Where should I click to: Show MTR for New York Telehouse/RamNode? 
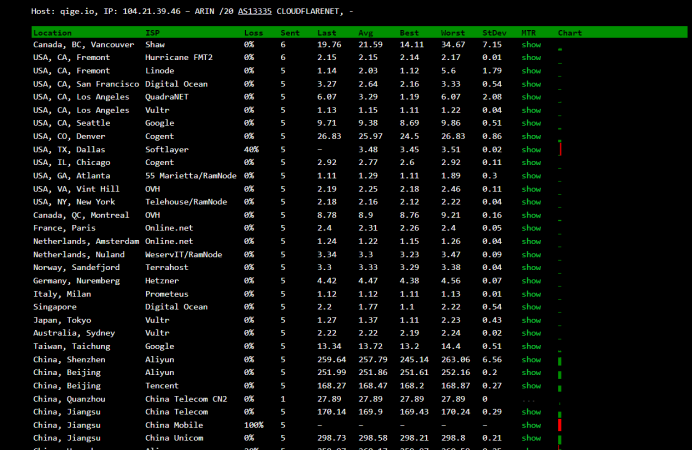[x=531, y=202]
